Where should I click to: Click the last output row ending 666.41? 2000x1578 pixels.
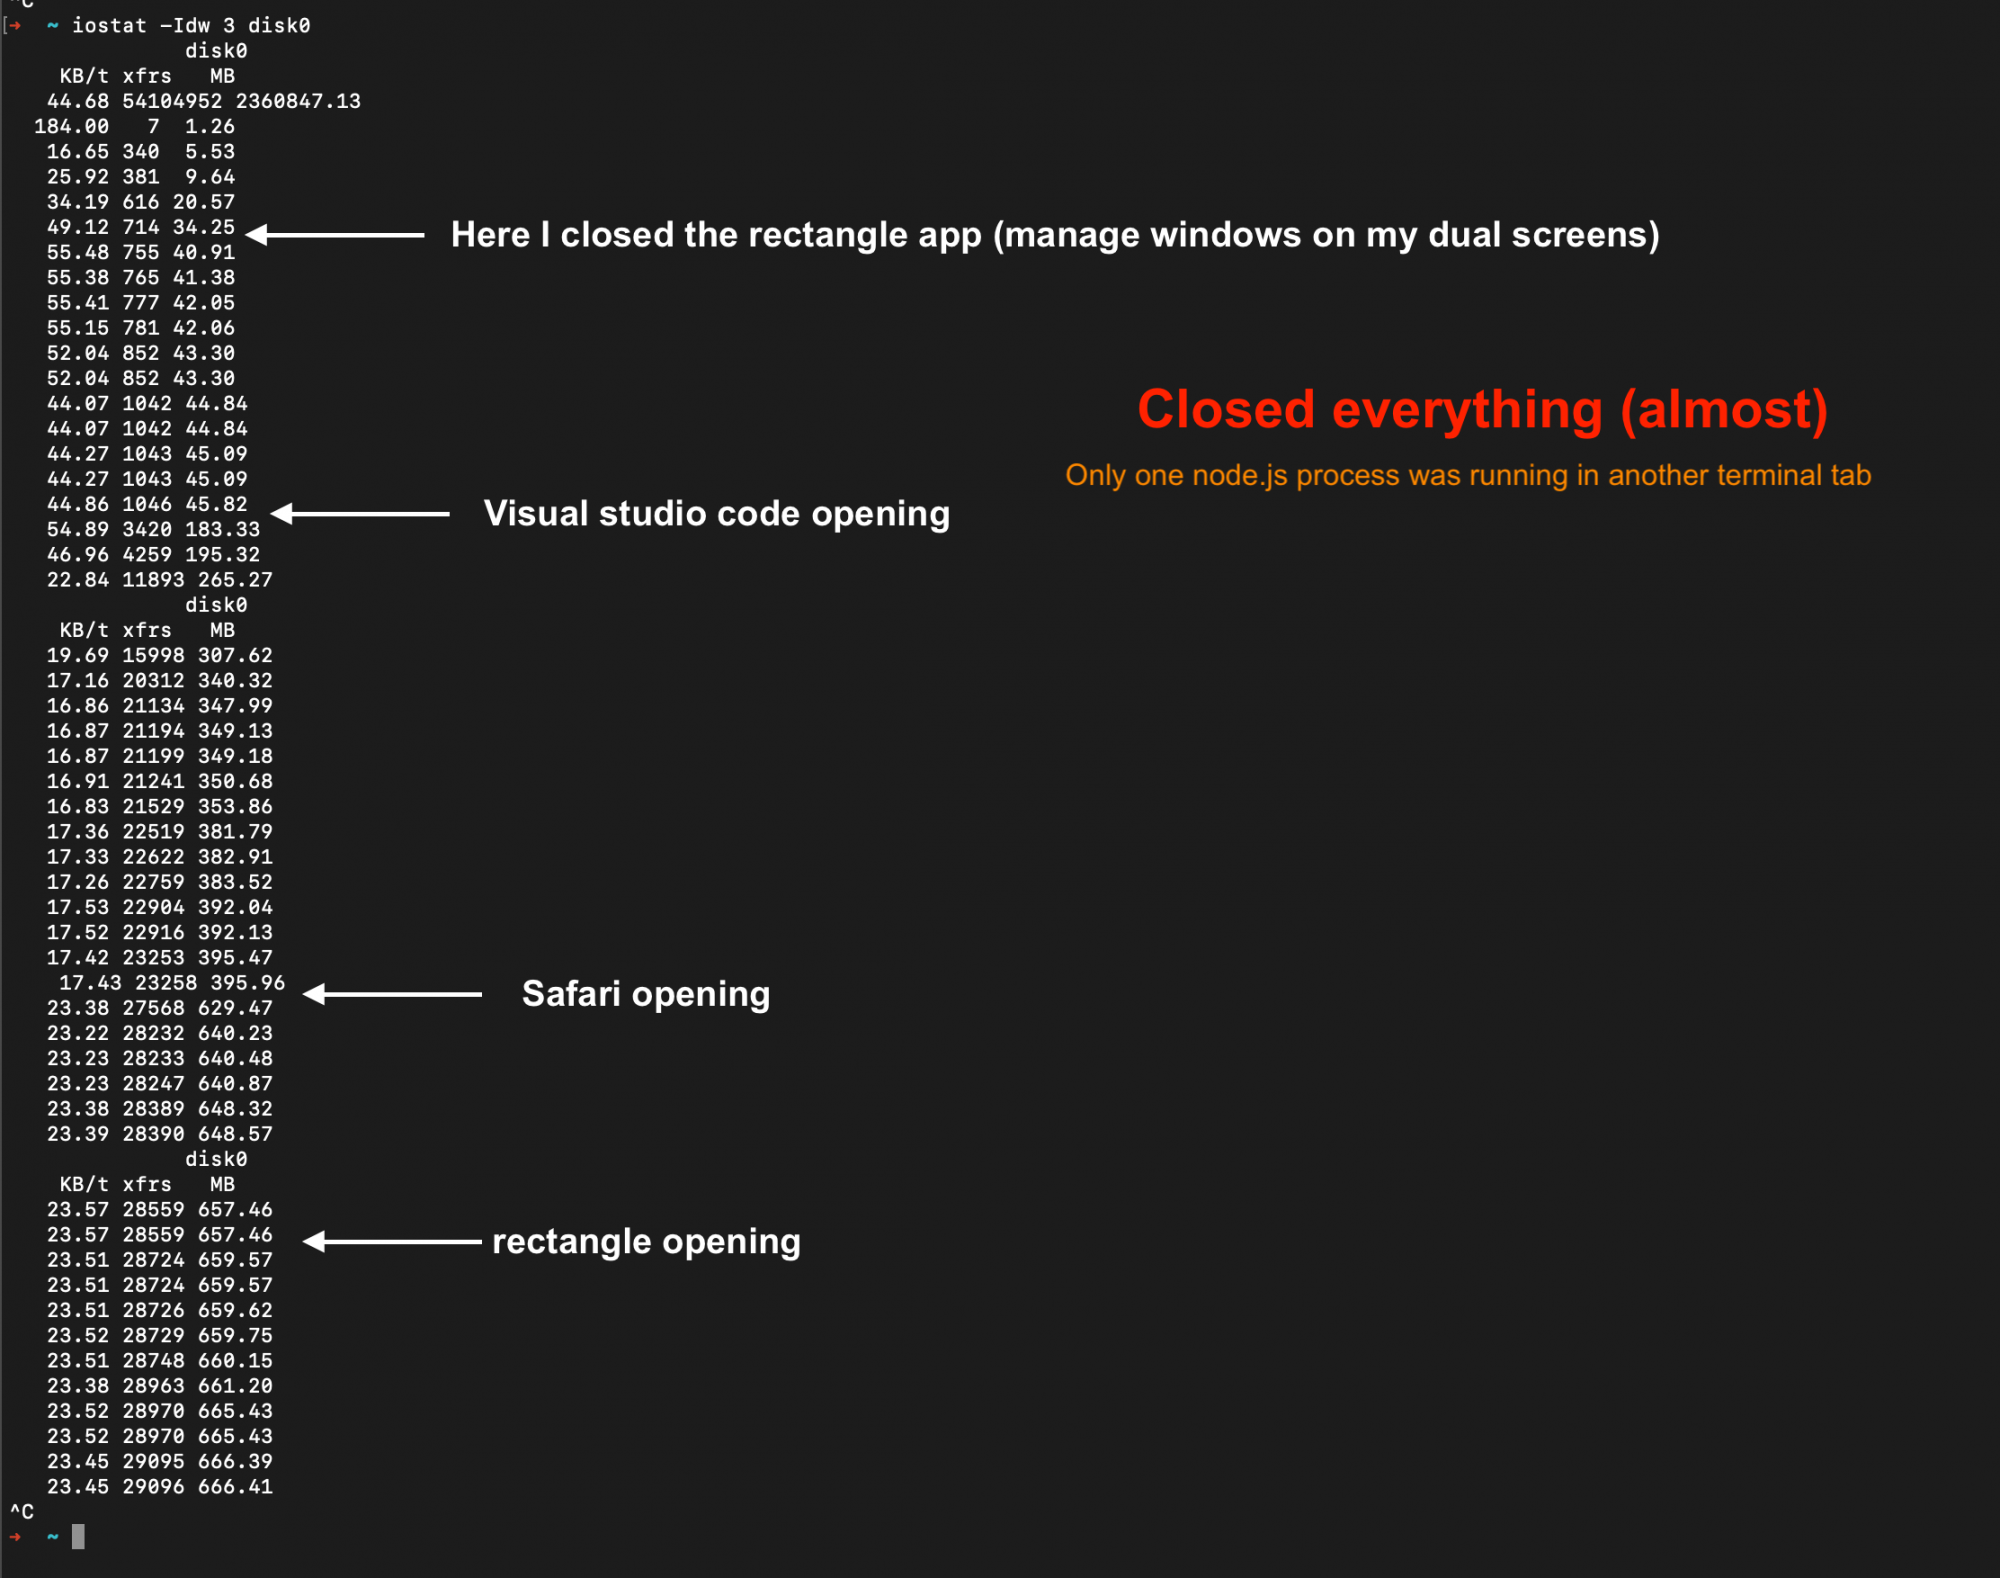(x=160, y=1487)
